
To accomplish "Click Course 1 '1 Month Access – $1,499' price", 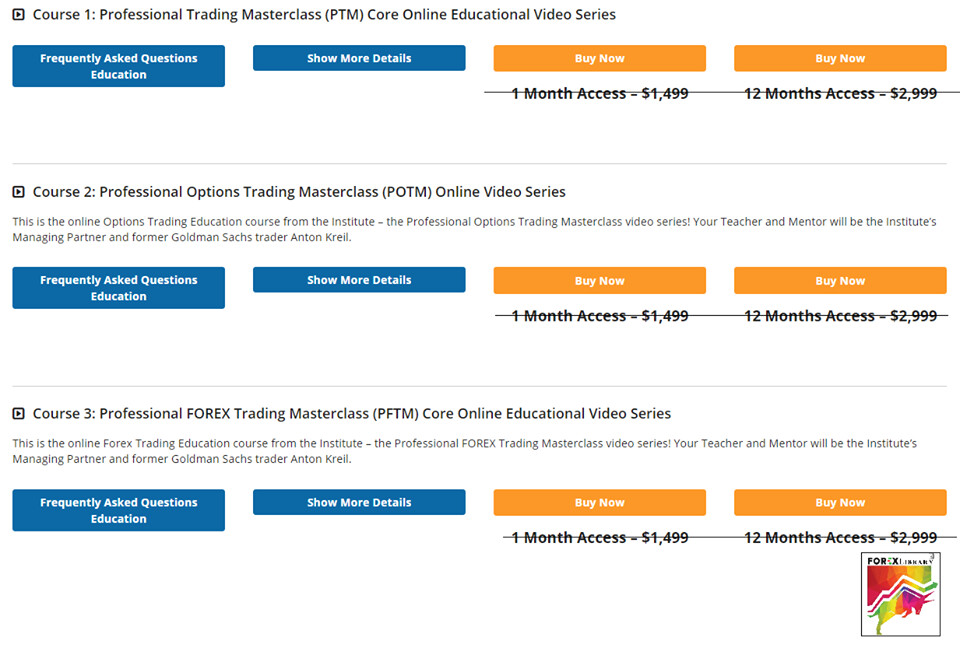I will pos(599,94).
